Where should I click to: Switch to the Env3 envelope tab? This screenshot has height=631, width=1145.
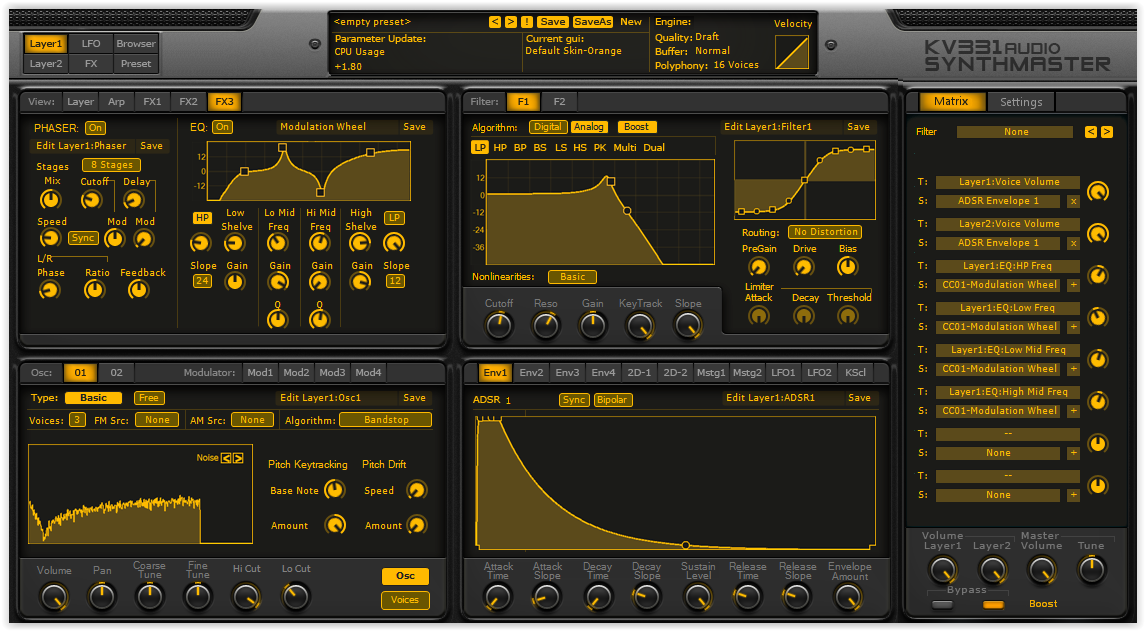567,371
